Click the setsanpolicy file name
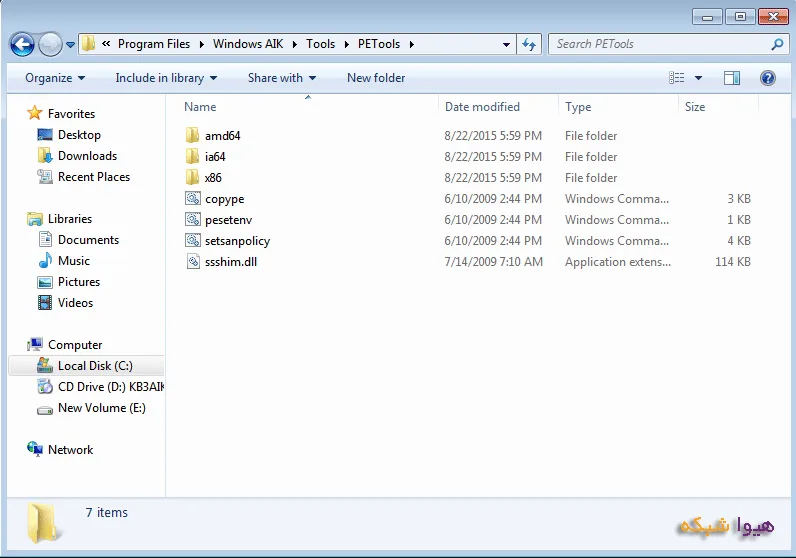796x558 pixels. (x=238, y=241)
